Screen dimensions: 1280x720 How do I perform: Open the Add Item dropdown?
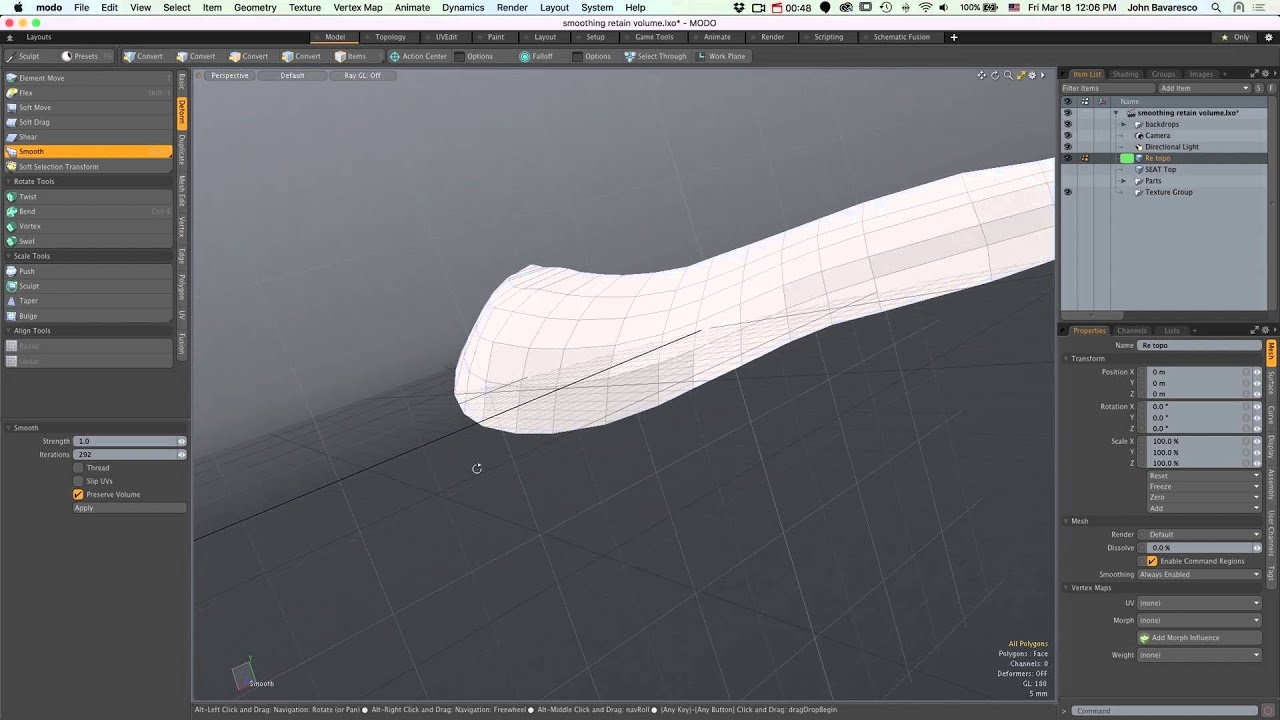(x=1204, y=88)
